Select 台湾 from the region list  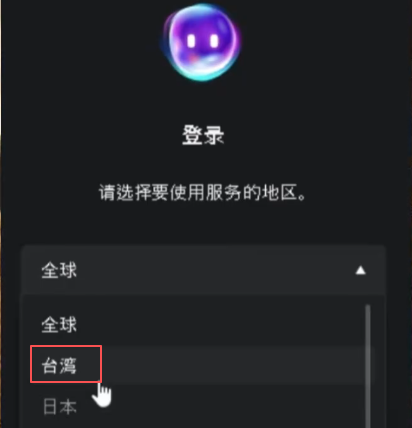tap(59, 366)
